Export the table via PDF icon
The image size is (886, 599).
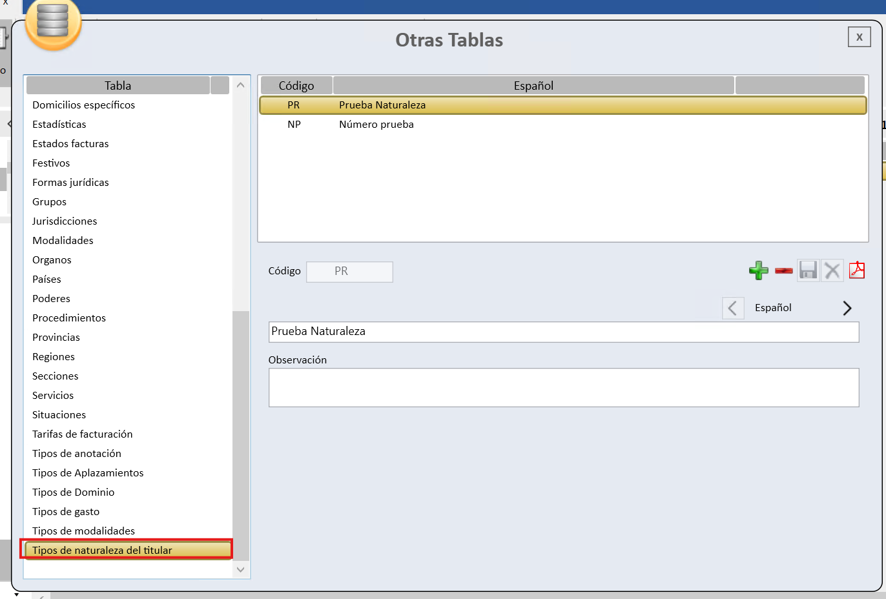click(857, 270)
